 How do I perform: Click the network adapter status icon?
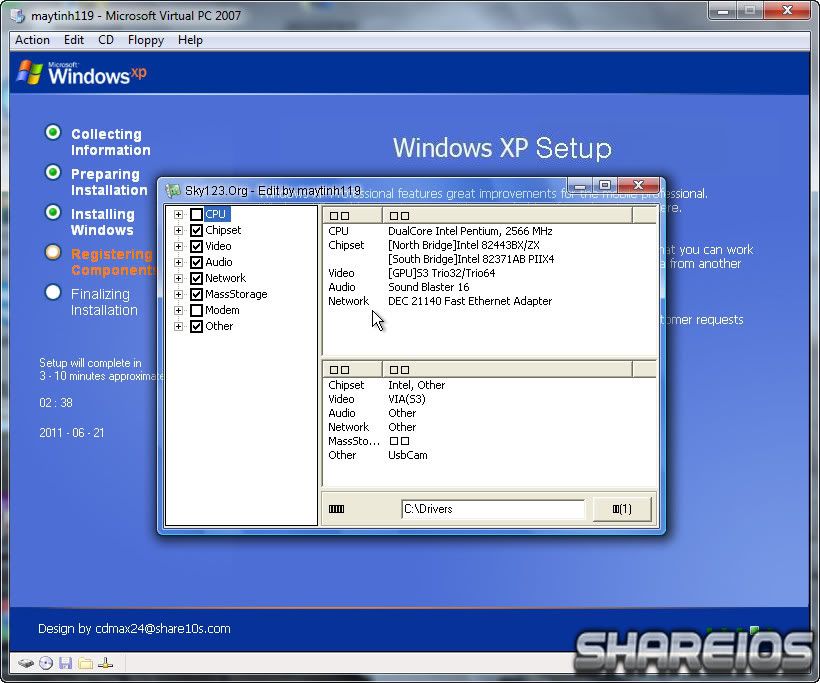106,664
